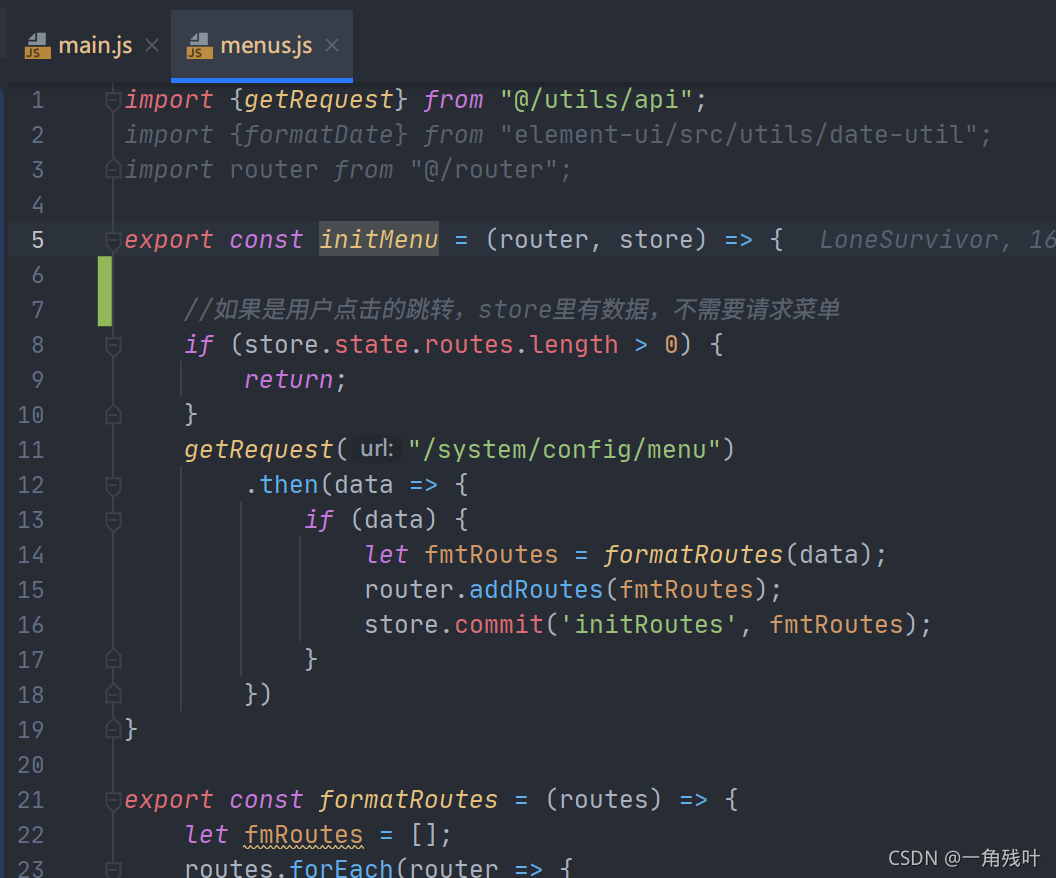Click the highlighted initMenu identifier
Image resolution: width=1056 pixels, height=878 pixels.
point(378,239)
